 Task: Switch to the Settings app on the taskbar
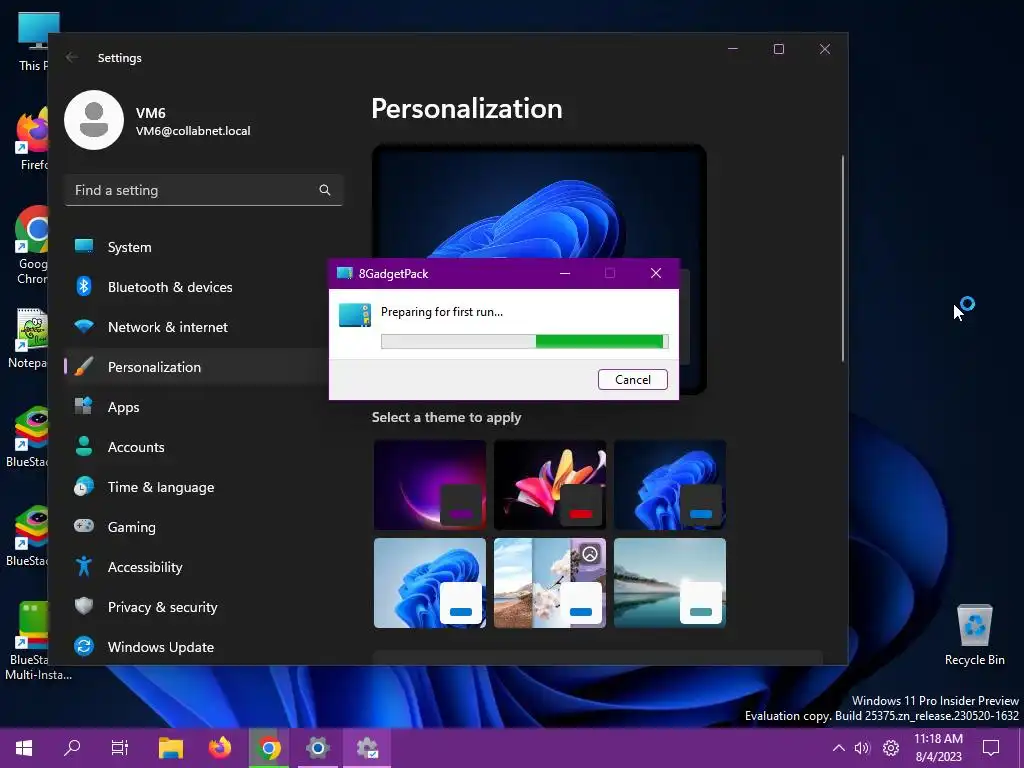317,748
